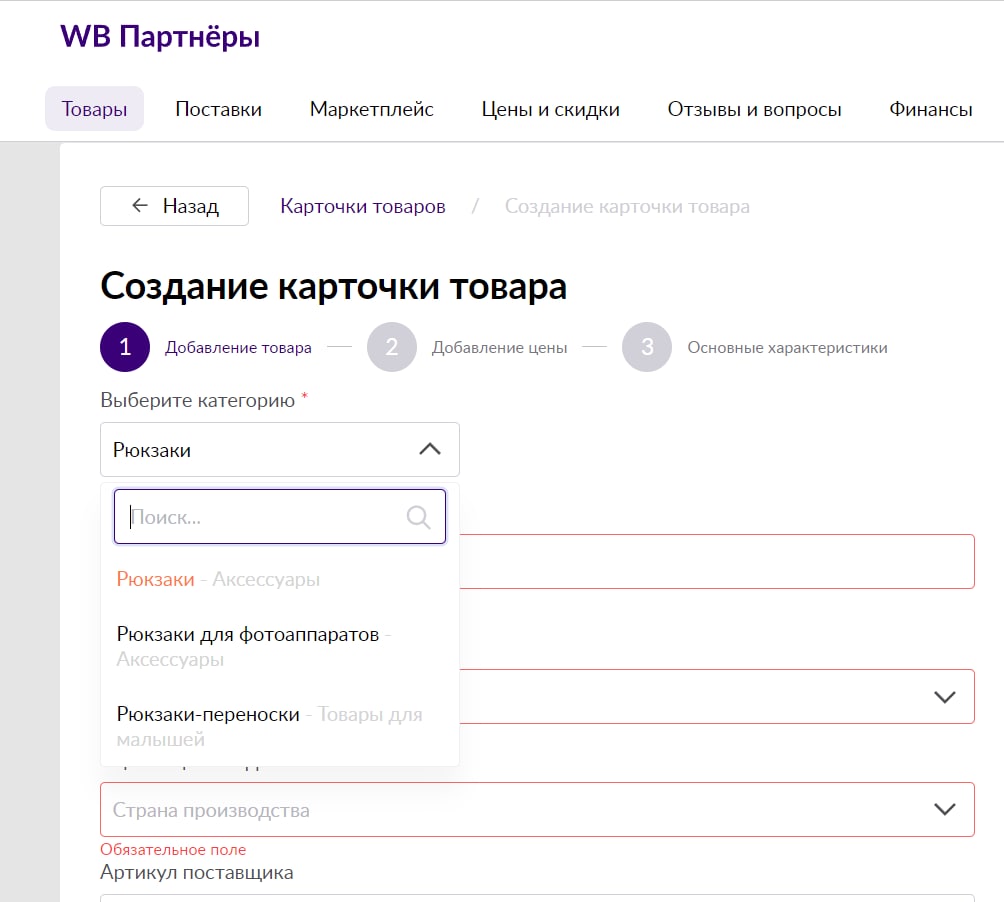Expand the Страна производства dropdown

tap(944, 809)
